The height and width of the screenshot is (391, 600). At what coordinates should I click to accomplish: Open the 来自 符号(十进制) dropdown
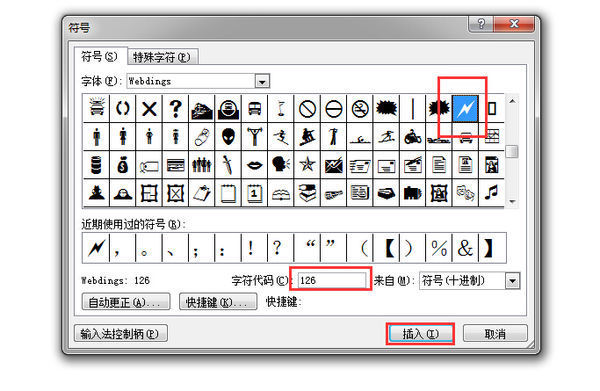(512, 281)
